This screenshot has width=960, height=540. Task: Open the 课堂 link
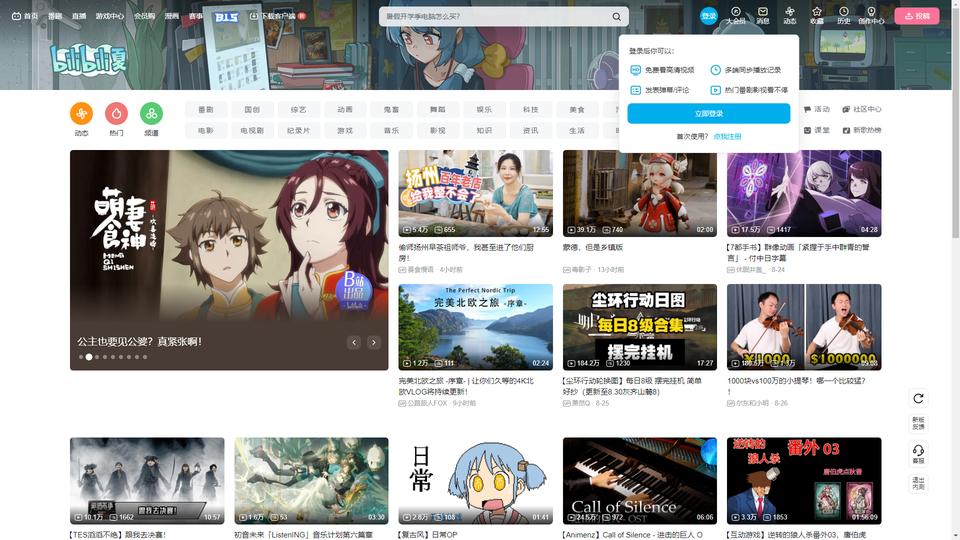pyautogui.click(x=817, y=130)
